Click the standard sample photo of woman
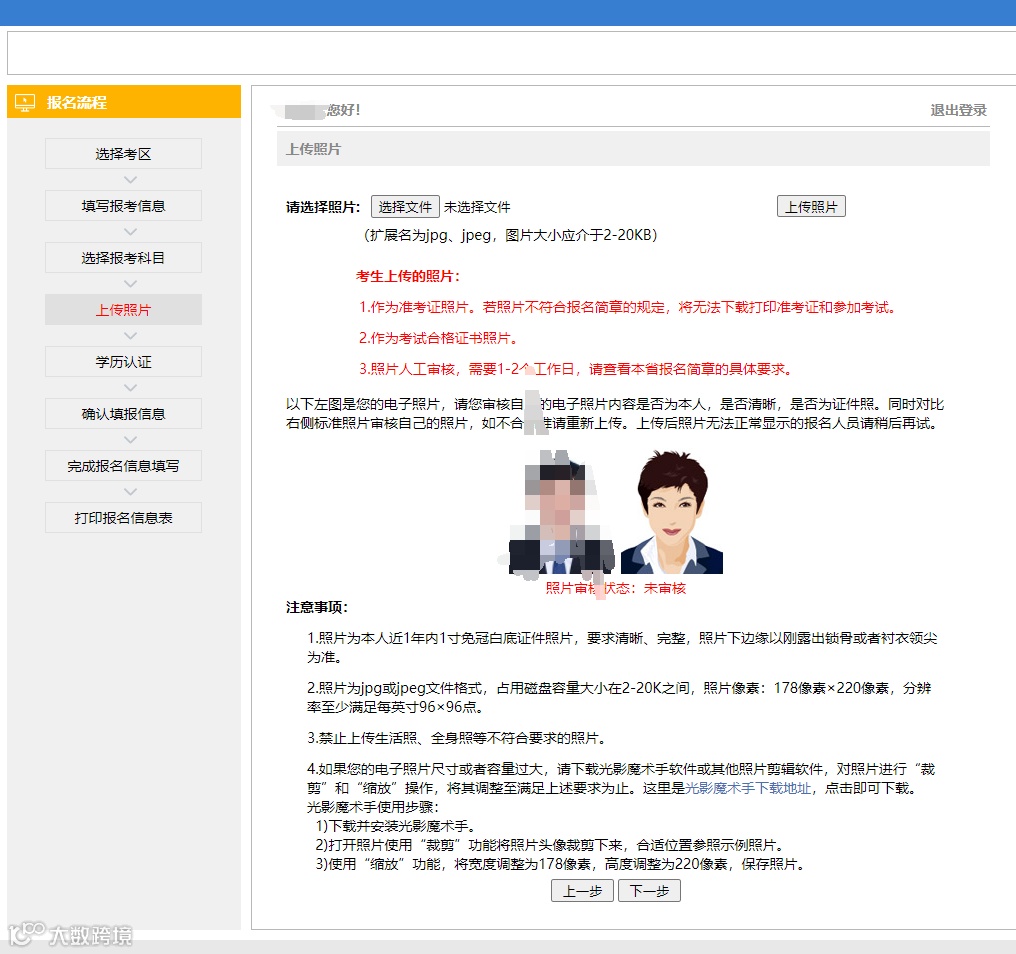Viewport: 1016px width, 954px height. pyautogui.click(x=672, y=512)
